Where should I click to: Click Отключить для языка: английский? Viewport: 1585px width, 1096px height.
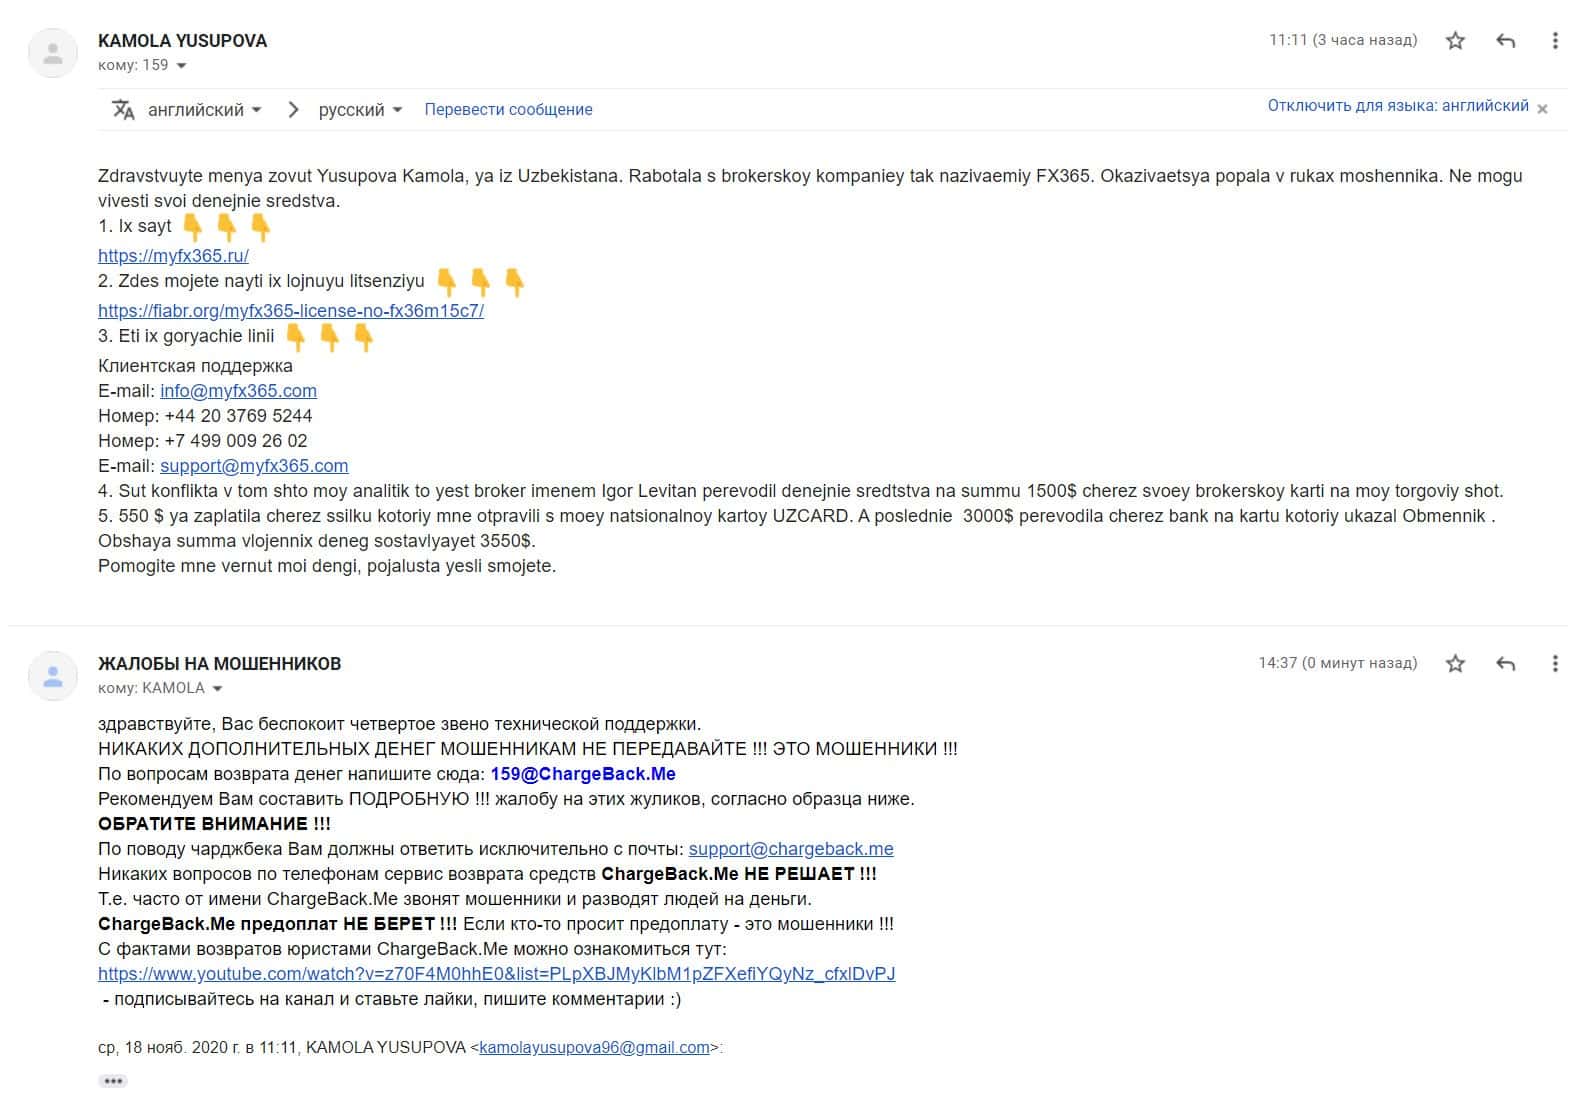click(x=1397, y=106)
